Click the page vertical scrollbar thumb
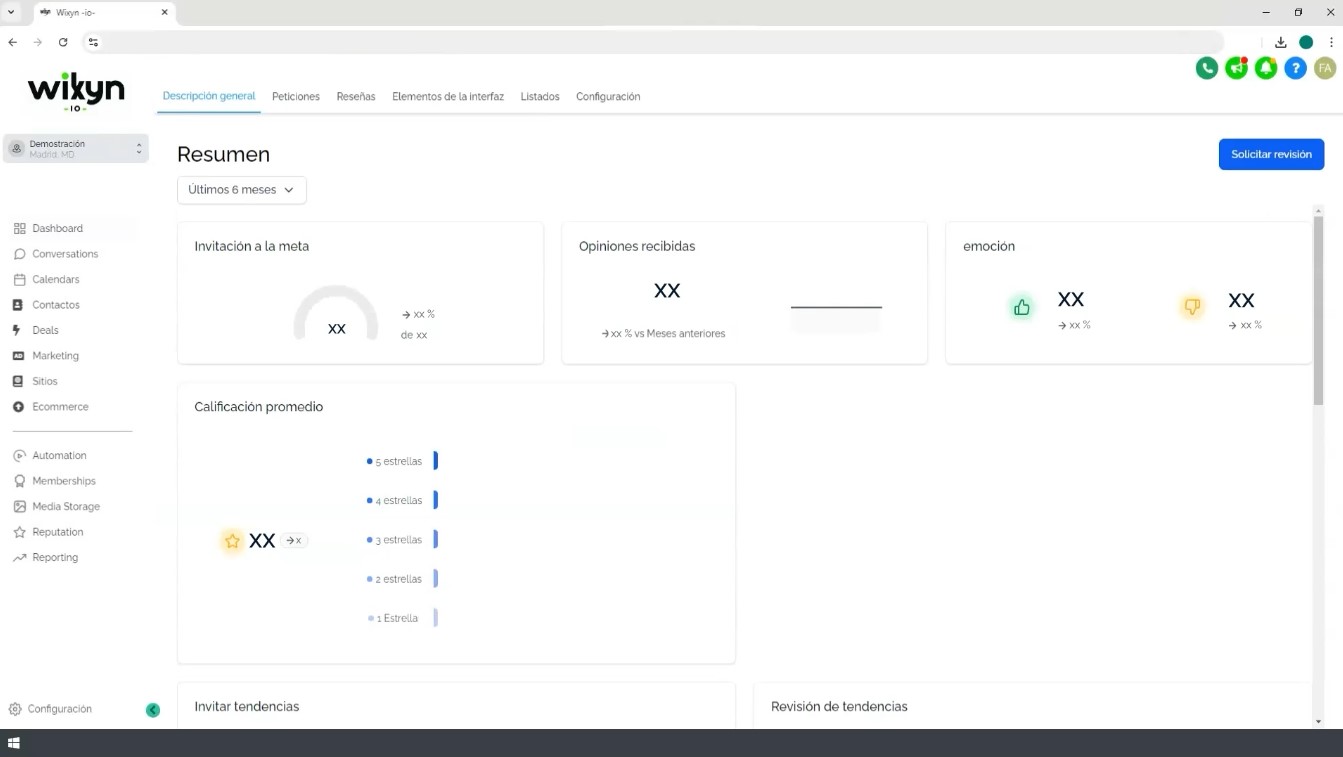 click(1318, 310)
